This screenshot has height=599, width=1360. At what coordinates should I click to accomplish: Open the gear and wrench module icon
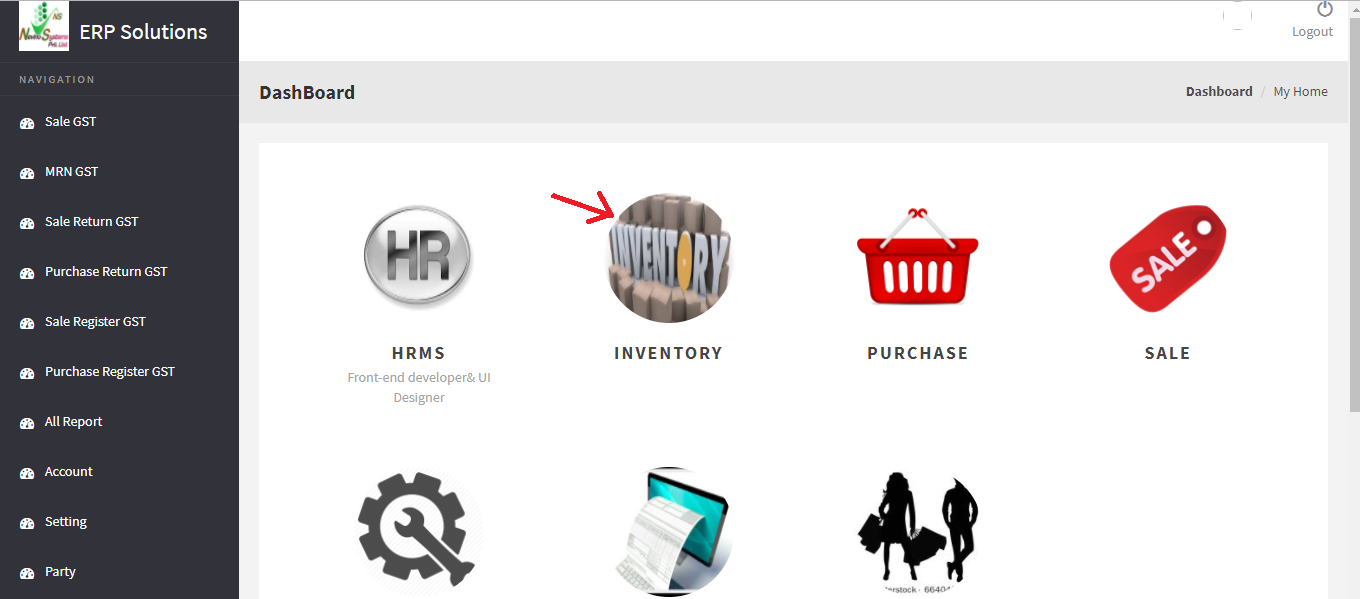418,530
